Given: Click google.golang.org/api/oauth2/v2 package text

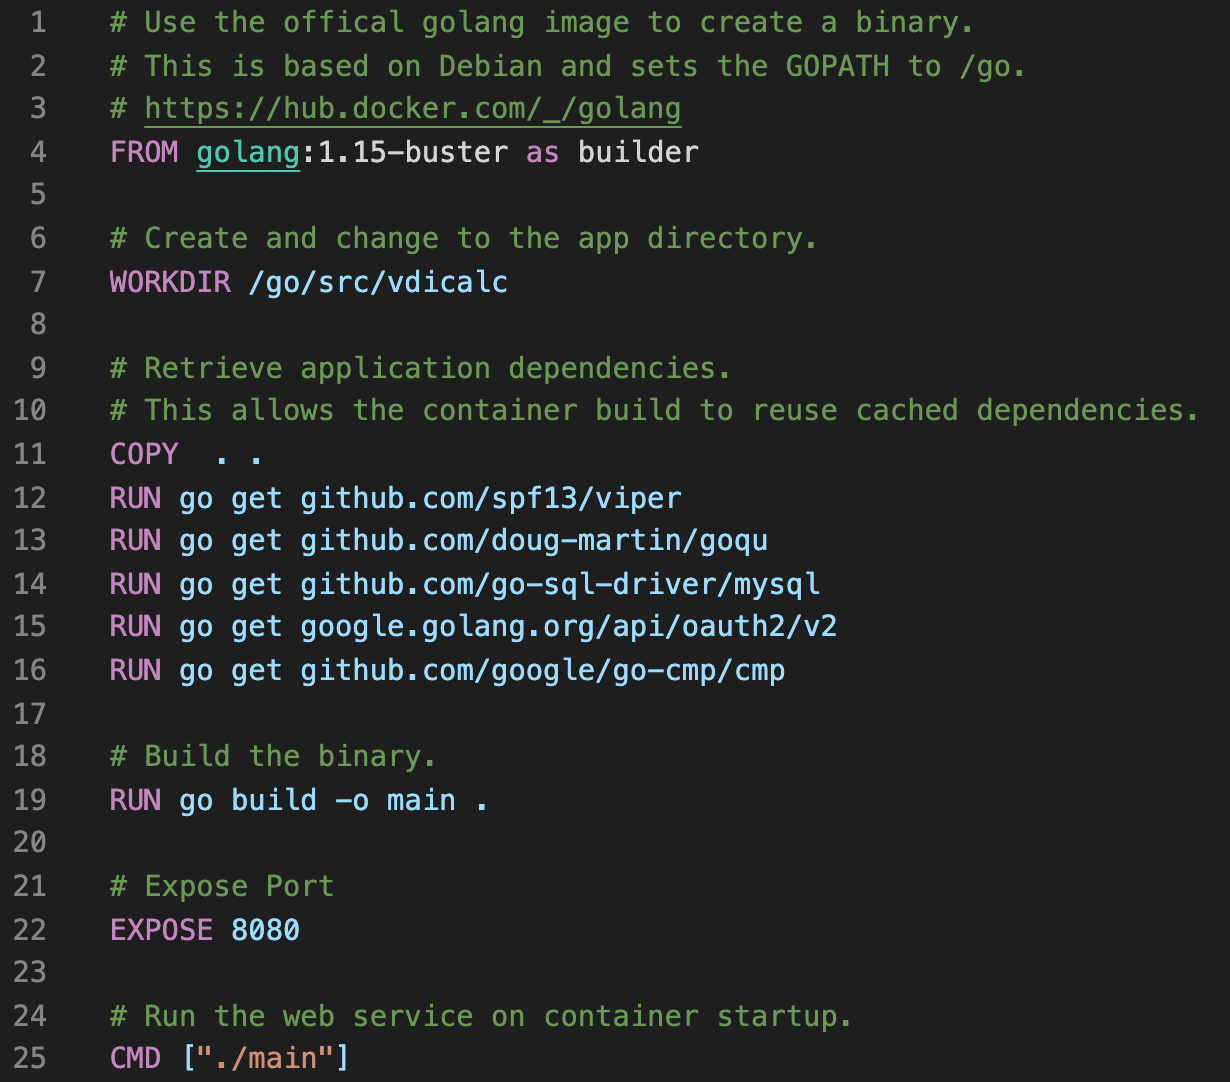Looking at the screenshot, I should [x=569, y=626].
